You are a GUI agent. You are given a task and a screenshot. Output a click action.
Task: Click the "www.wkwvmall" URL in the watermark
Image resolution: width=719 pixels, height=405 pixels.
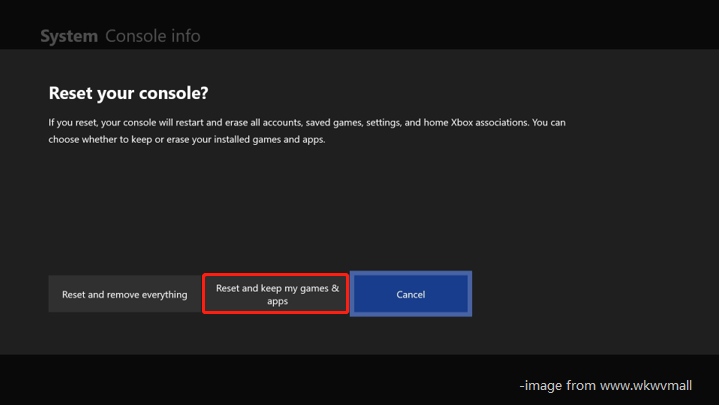pos(655,384)
